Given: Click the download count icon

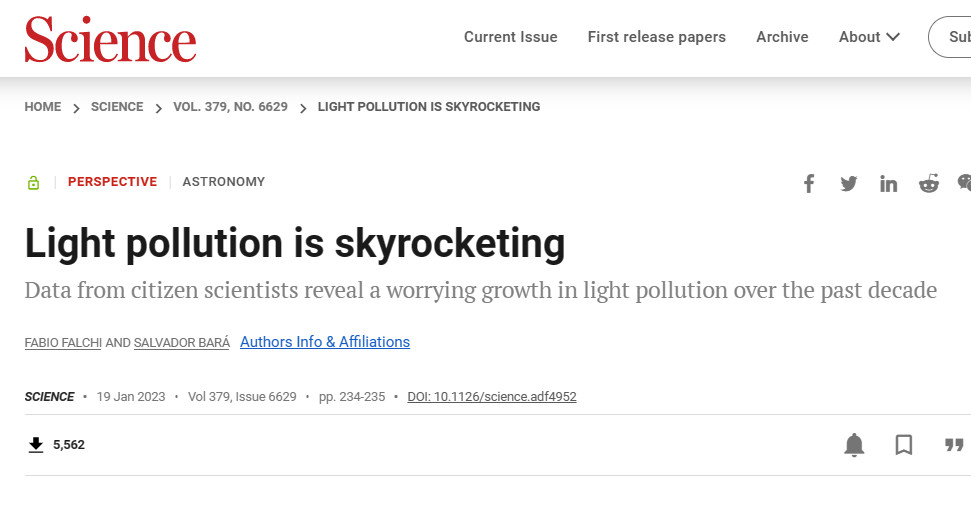Looking at the screenshot, I should [36, 445].
